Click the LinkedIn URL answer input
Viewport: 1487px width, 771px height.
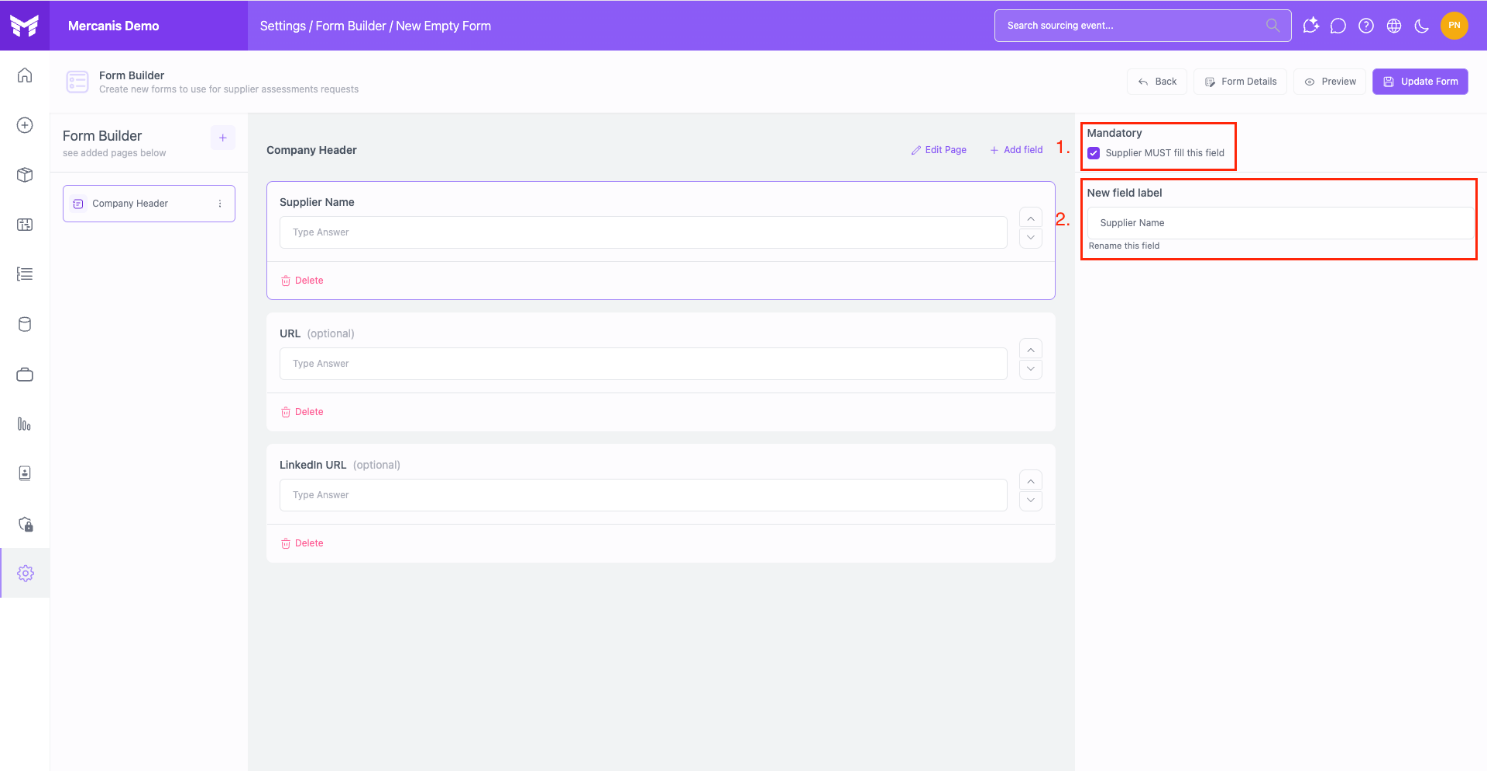pos(643,495)
